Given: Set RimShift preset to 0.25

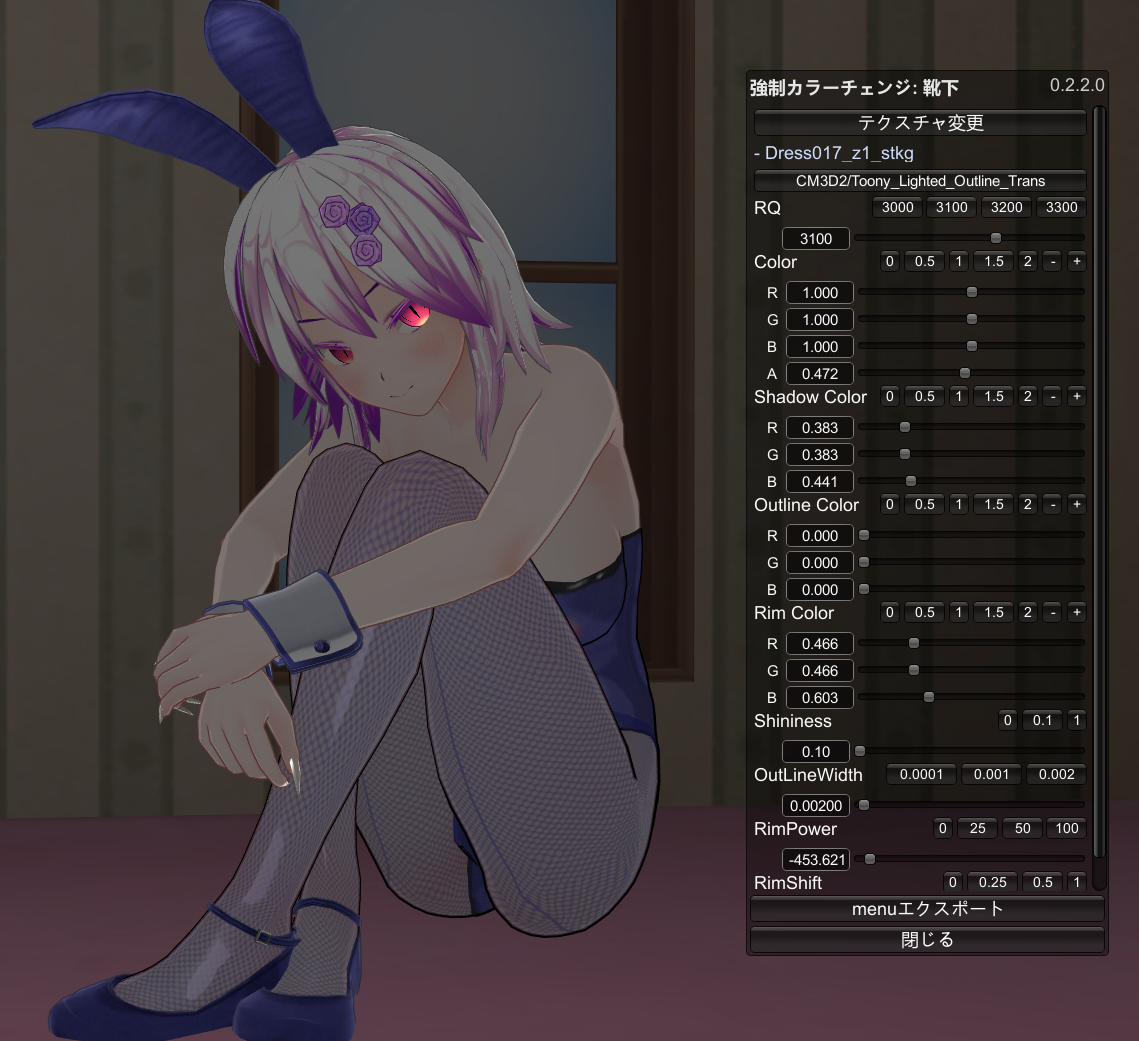Looking at the screenshot, I should point(993,882).
